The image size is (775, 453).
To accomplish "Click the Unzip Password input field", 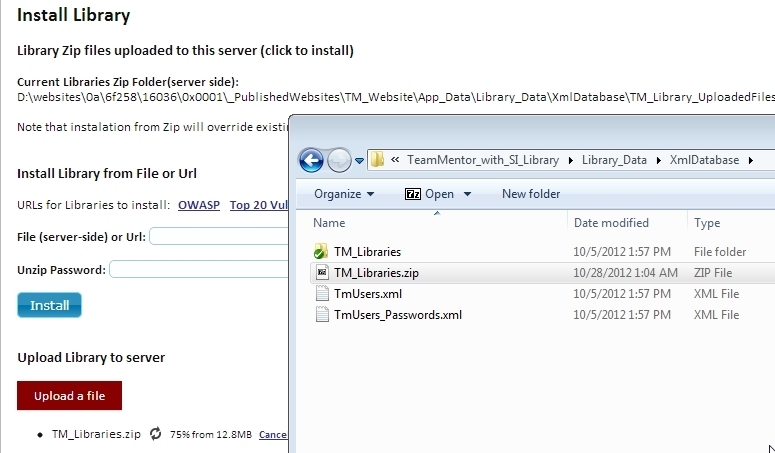I will [x=199, y=270].
